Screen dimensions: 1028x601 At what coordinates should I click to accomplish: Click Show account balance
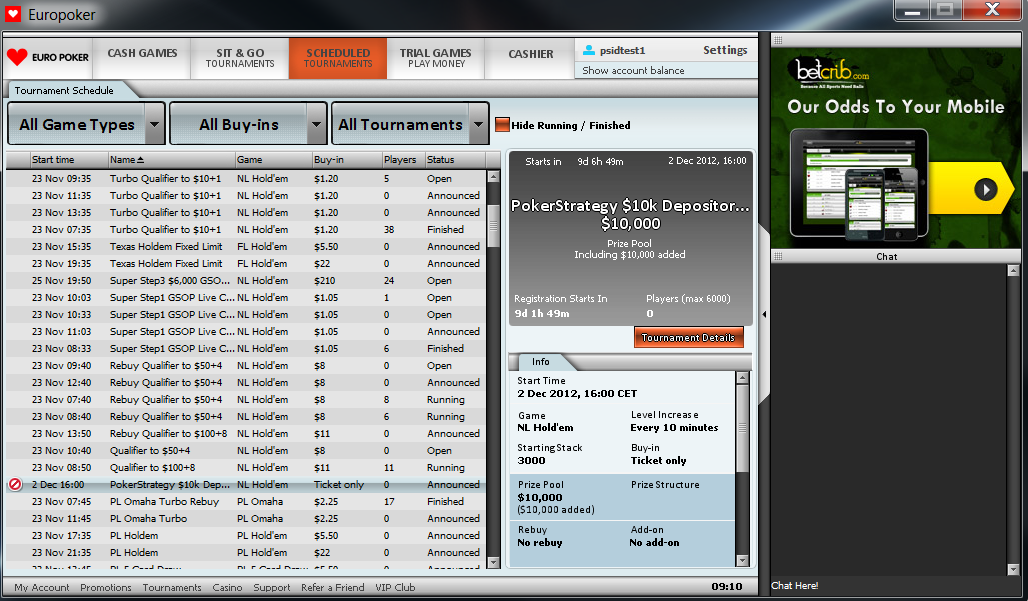coord(633,70)
